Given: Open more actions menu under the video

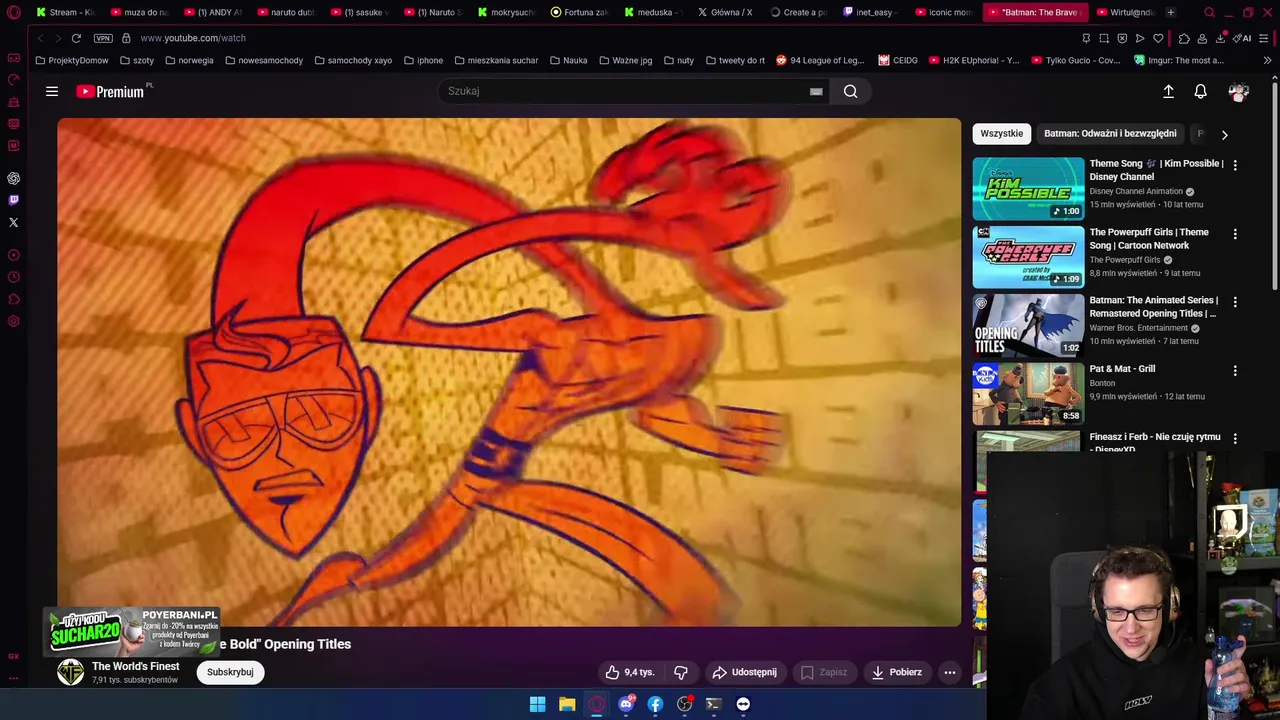Looking at the screenshot, I should [950, 672].
